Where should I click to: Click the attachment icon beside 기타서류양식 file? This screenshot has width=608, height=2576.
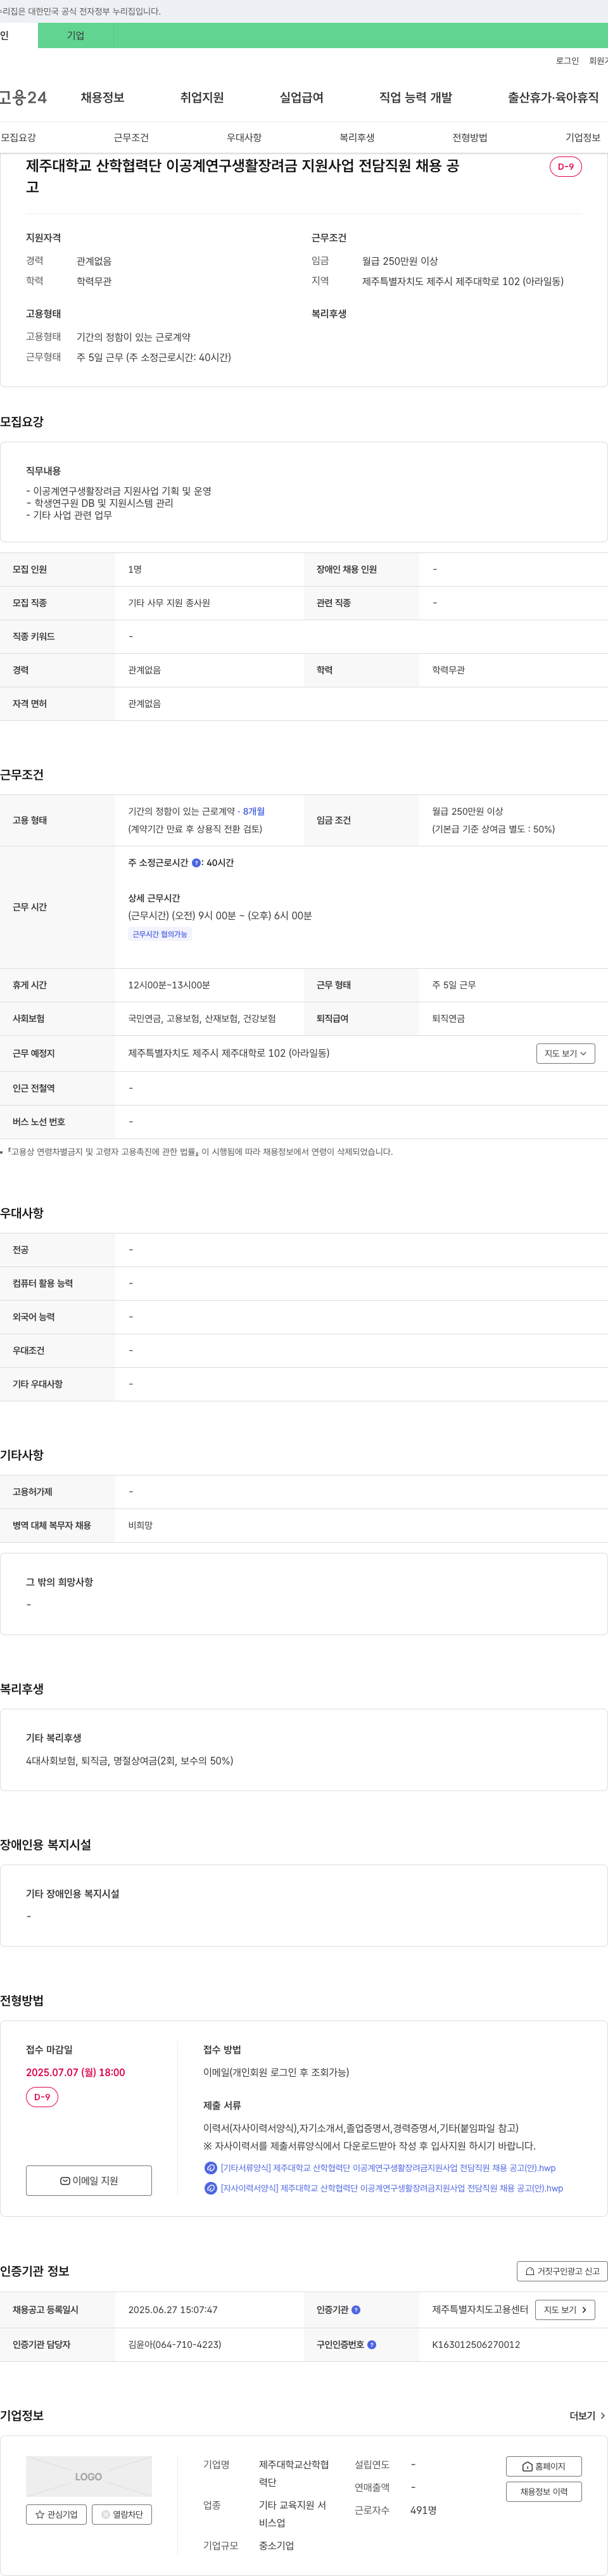210,2168
